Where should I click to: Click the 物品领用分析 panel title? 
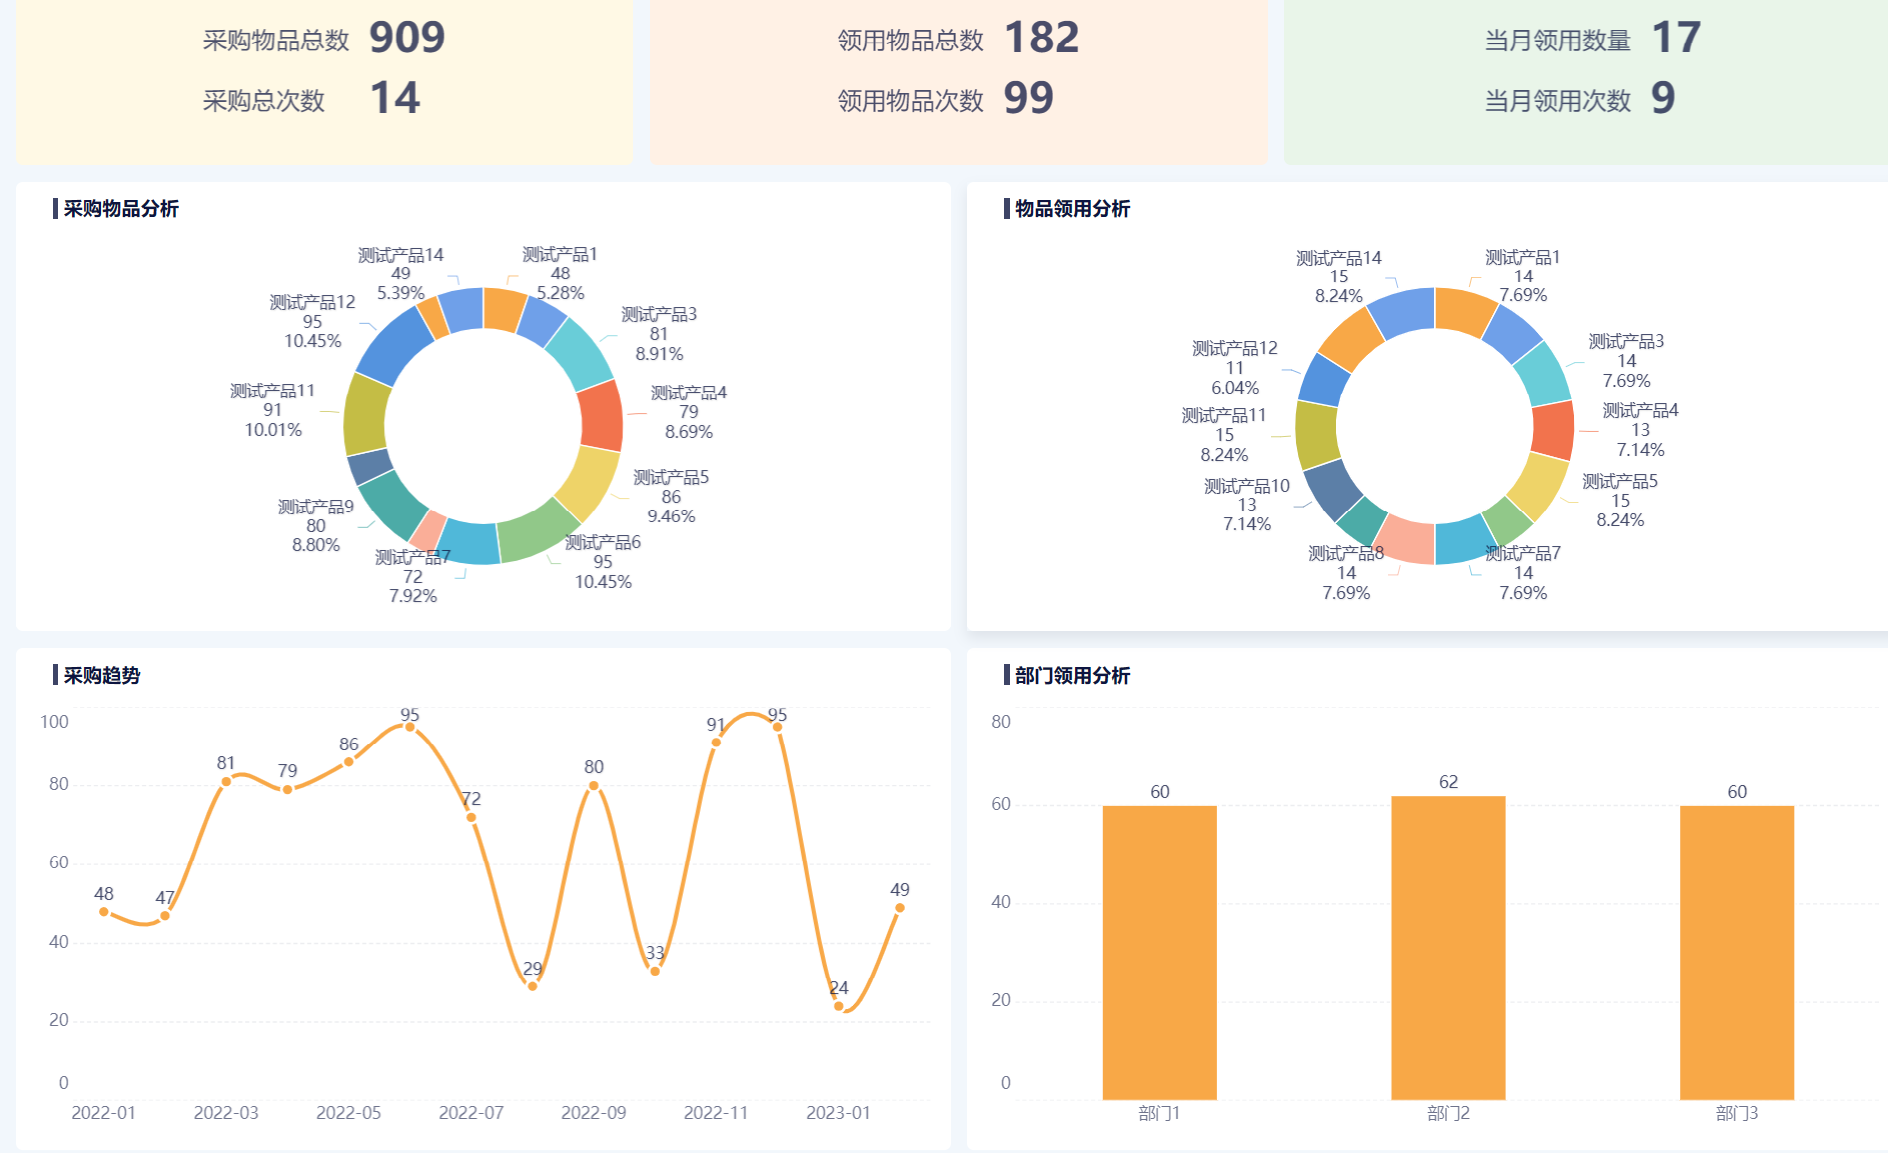1072,208
